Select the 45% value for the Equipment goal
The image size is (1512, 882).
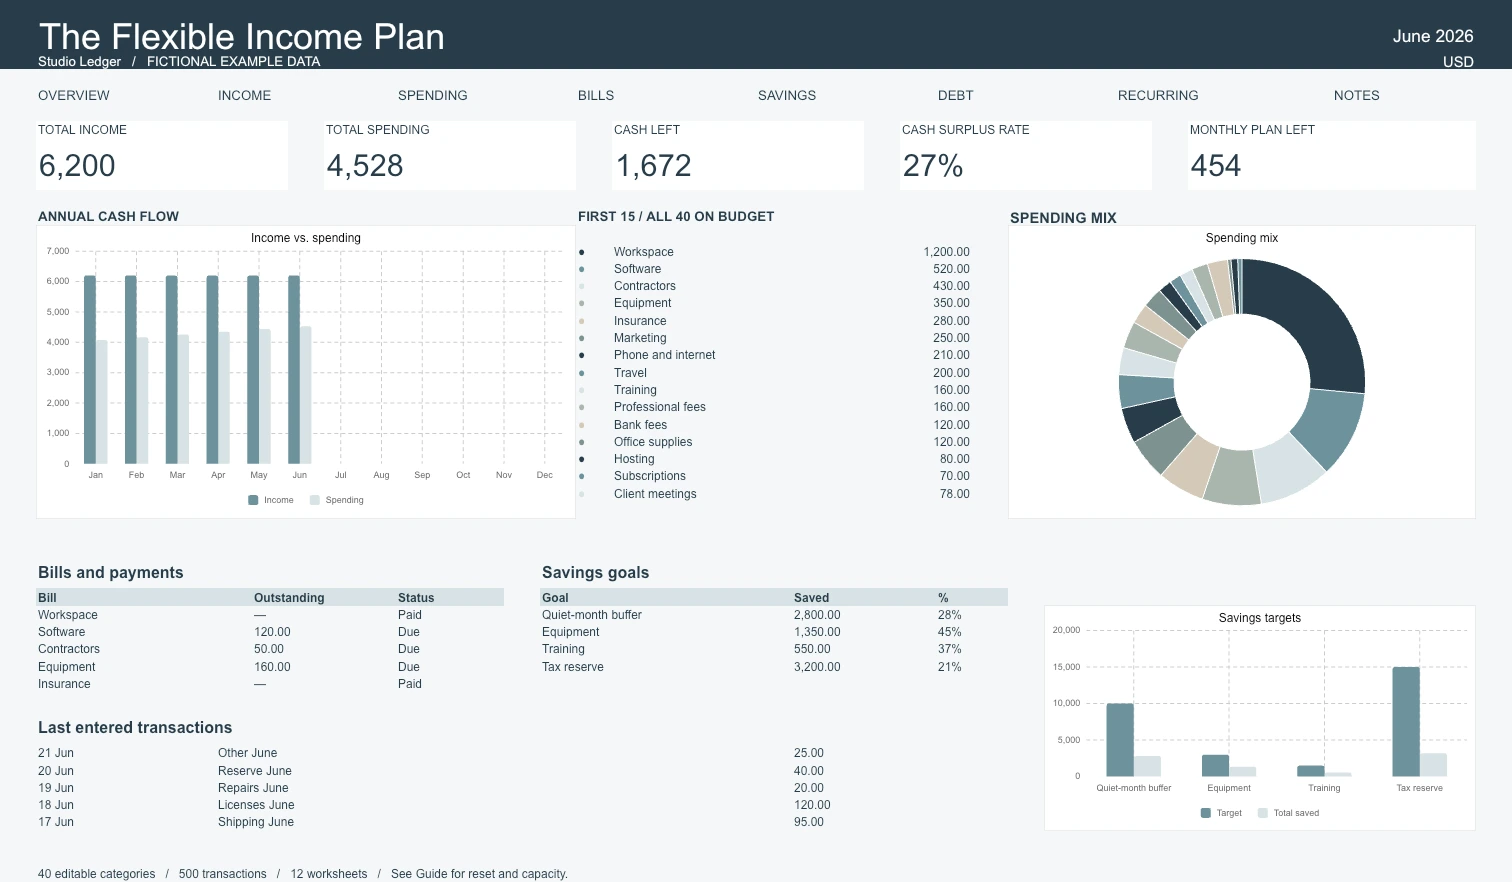[x=950, y=632]
